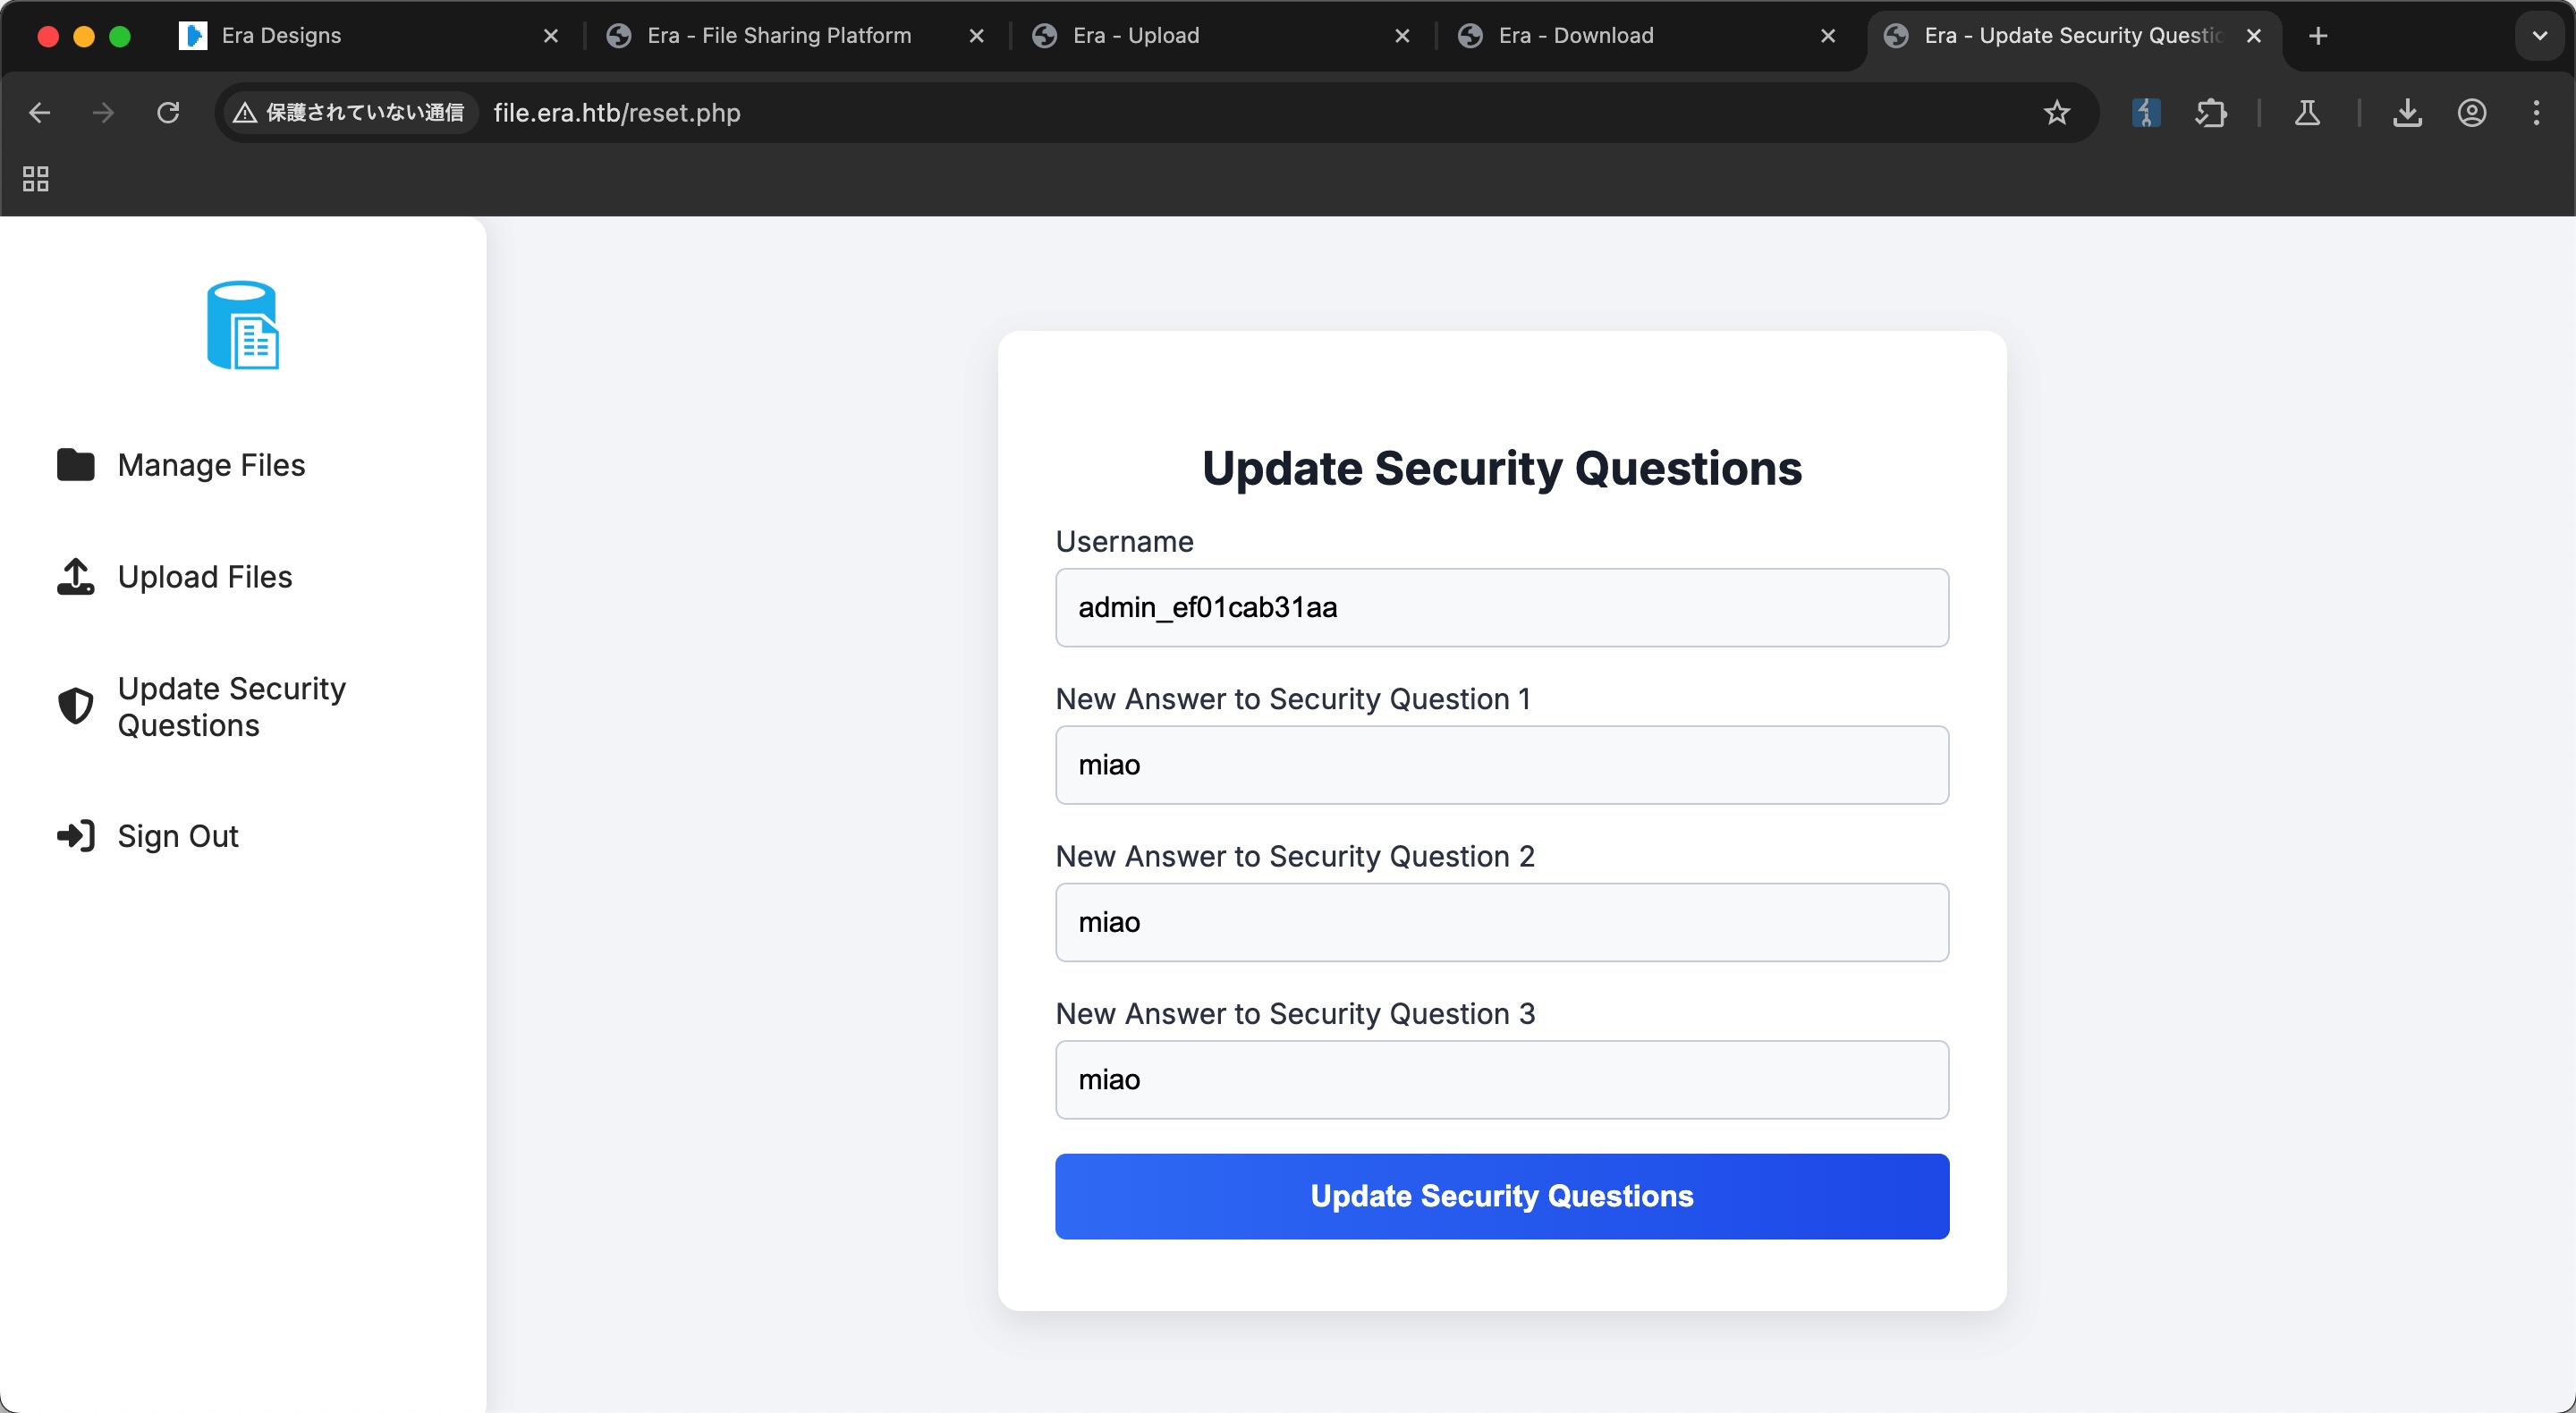This screenshot has width=2576, height=1413.
Task: Open the Manage Files sidebar link
Action: 211,465
